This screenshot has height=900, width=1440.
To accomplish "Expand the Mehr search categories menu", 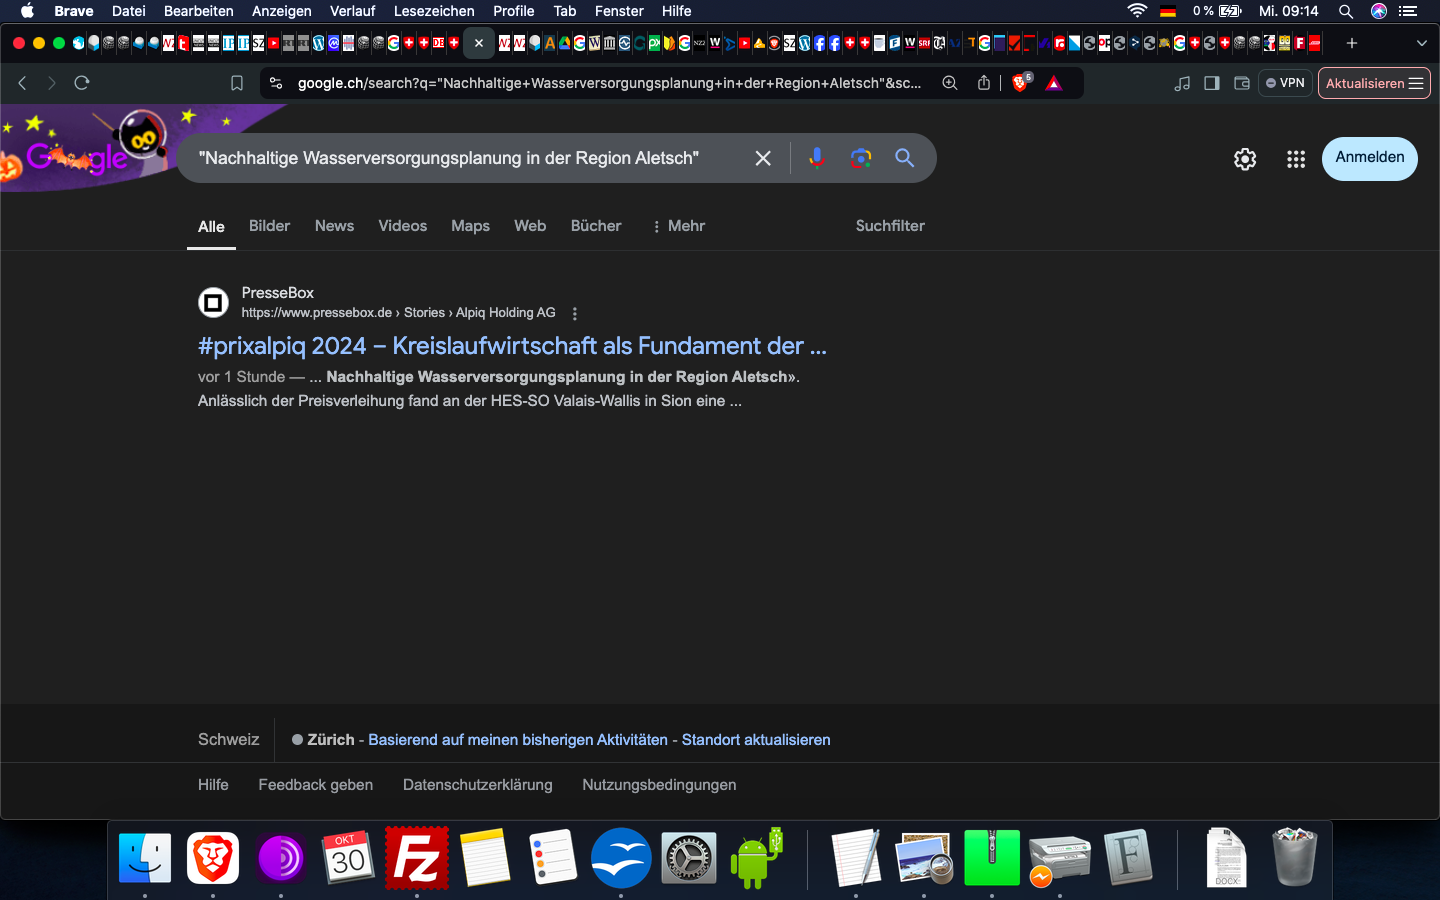I will (678, 226).
